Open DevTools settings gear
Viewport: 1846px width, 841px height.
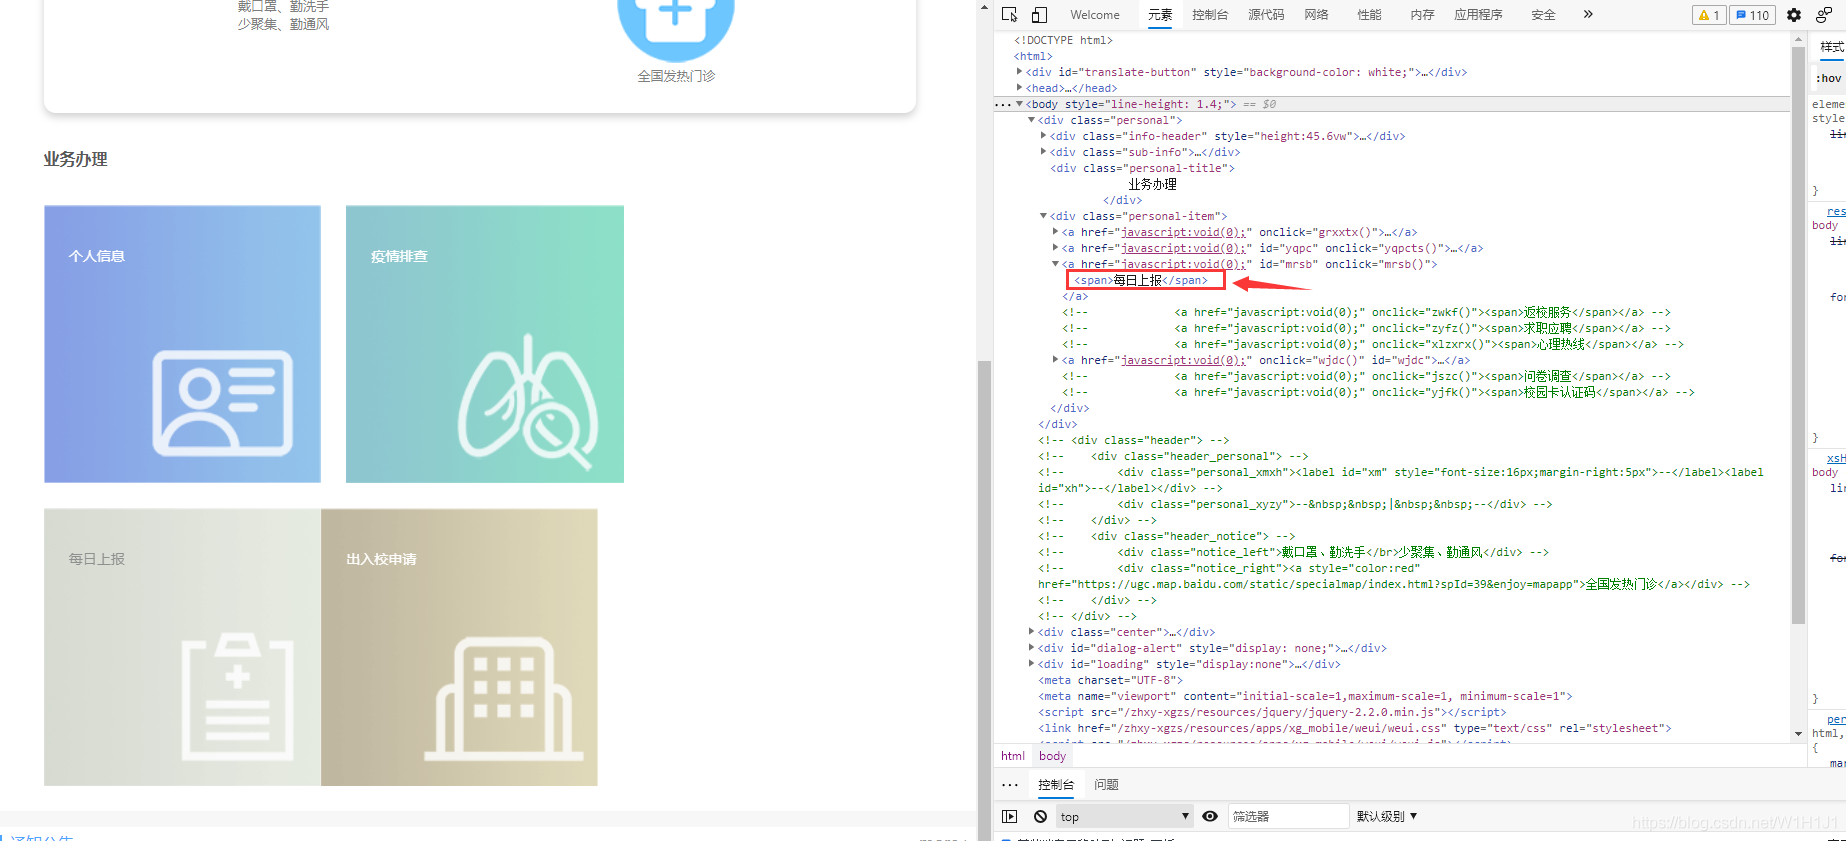[1794, 15]
